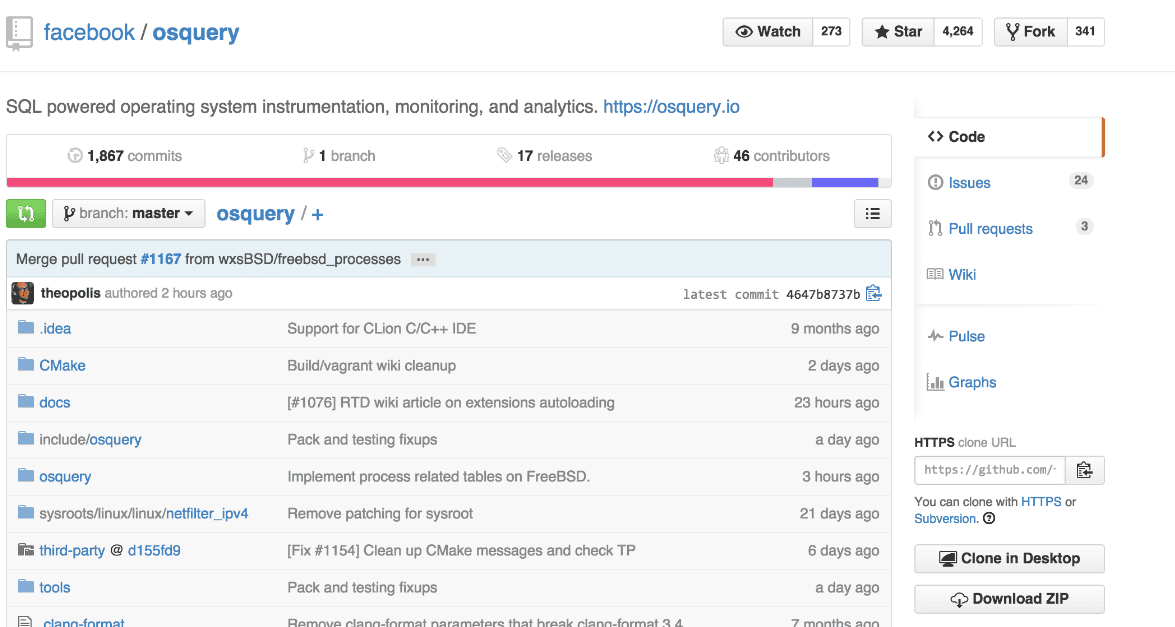Click the CMake folder icon
The width and height of the screenshot is (1175, 627).
click(26, 365)
